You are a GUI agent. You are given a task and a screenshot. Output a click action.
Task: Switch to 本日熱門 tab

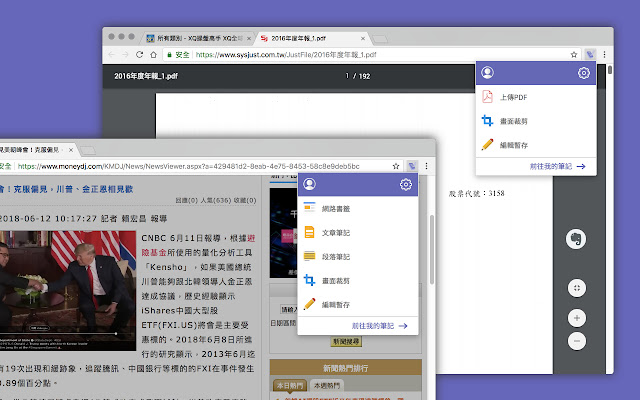click(290, 385)
